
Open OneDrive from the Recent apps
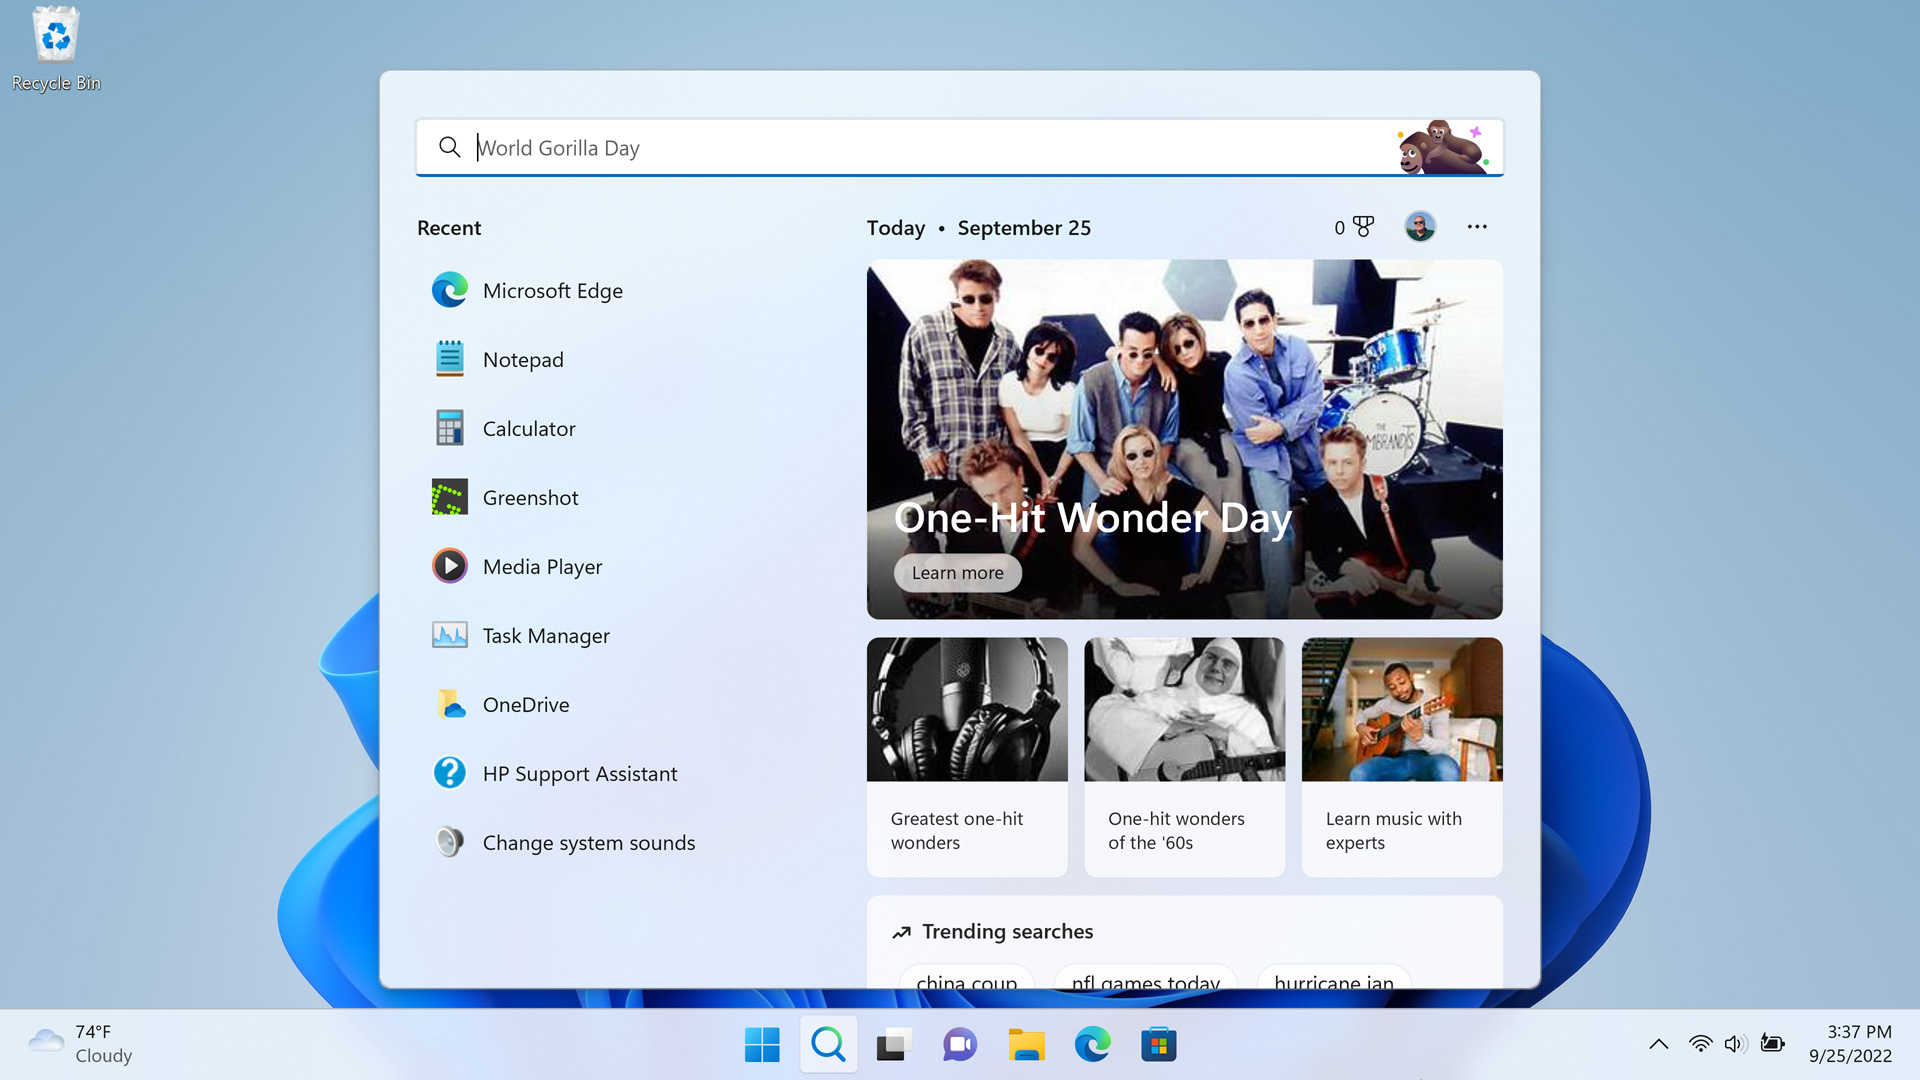point(525,705)
